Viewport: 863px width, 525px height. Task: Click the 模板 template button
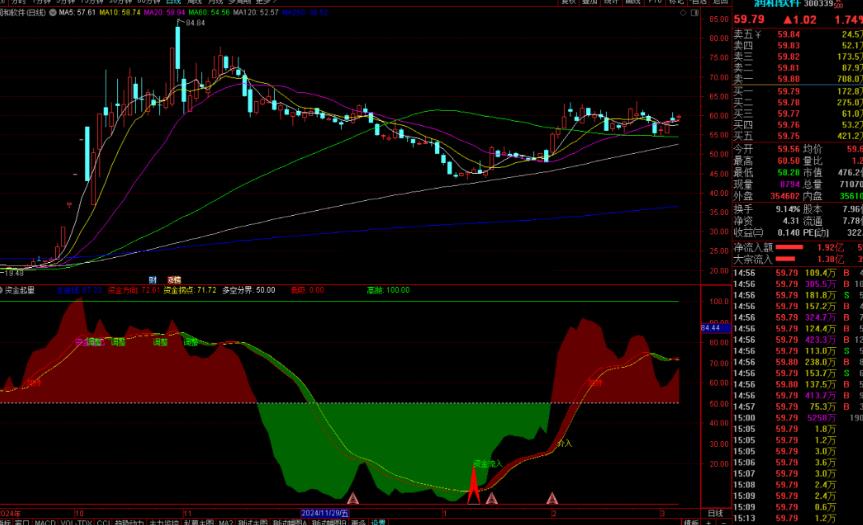click(691, 522)
